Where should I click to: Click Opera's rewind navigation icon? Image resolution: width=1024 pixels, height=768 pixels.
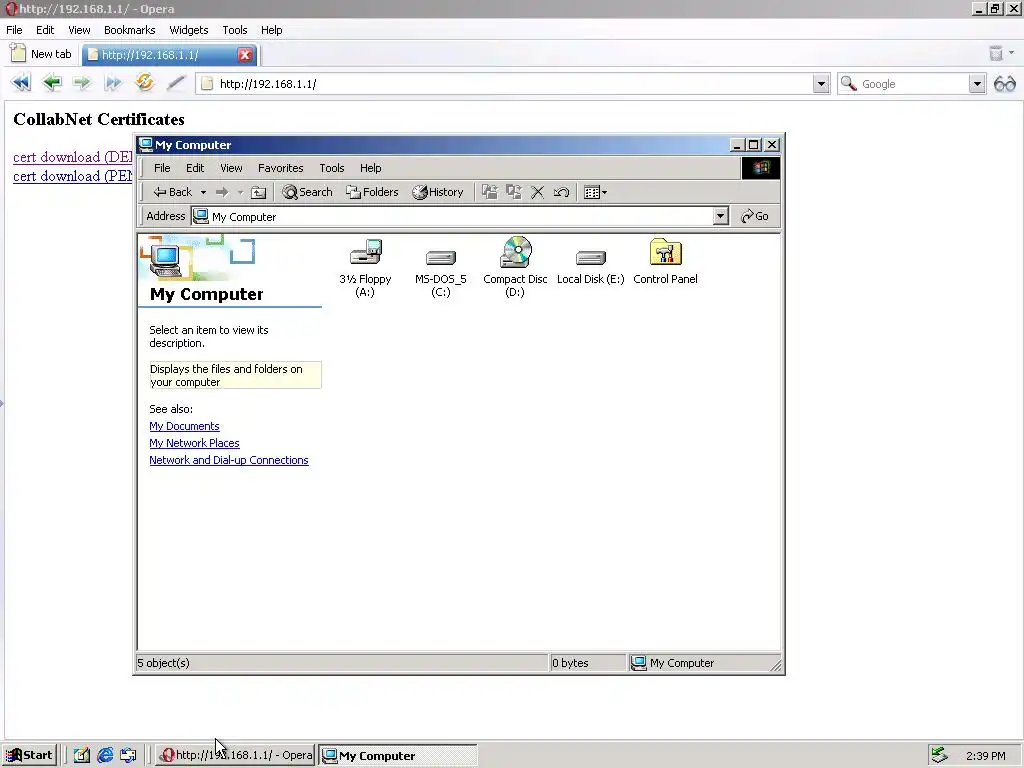pyautogui.click(x=21, y=83)
